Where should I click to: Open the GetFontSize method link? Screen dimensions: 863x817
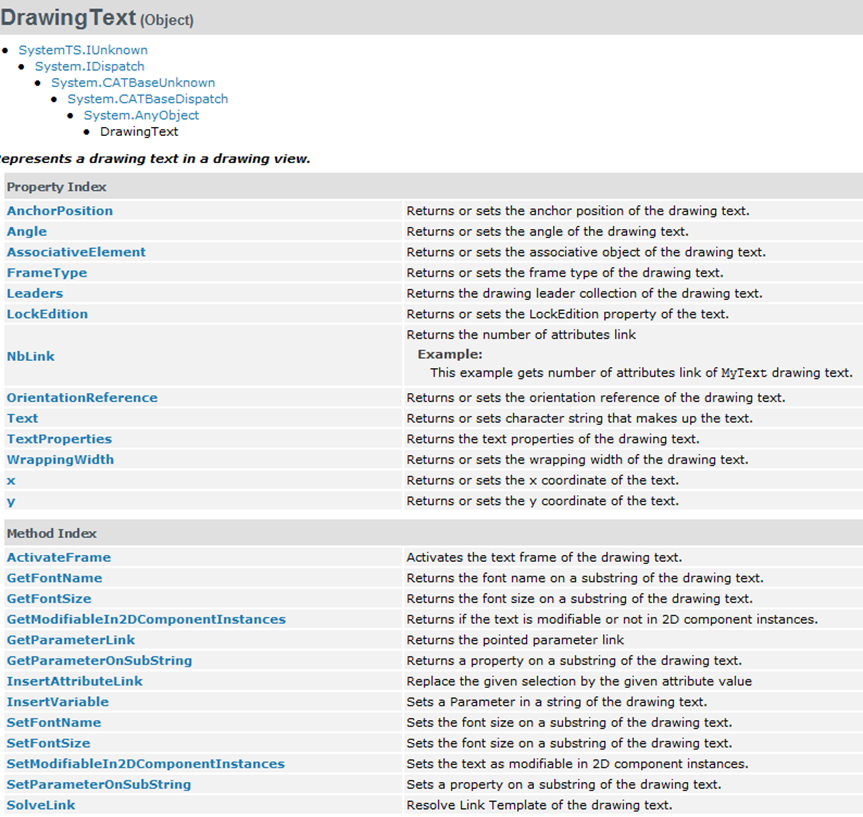point(49,599)
